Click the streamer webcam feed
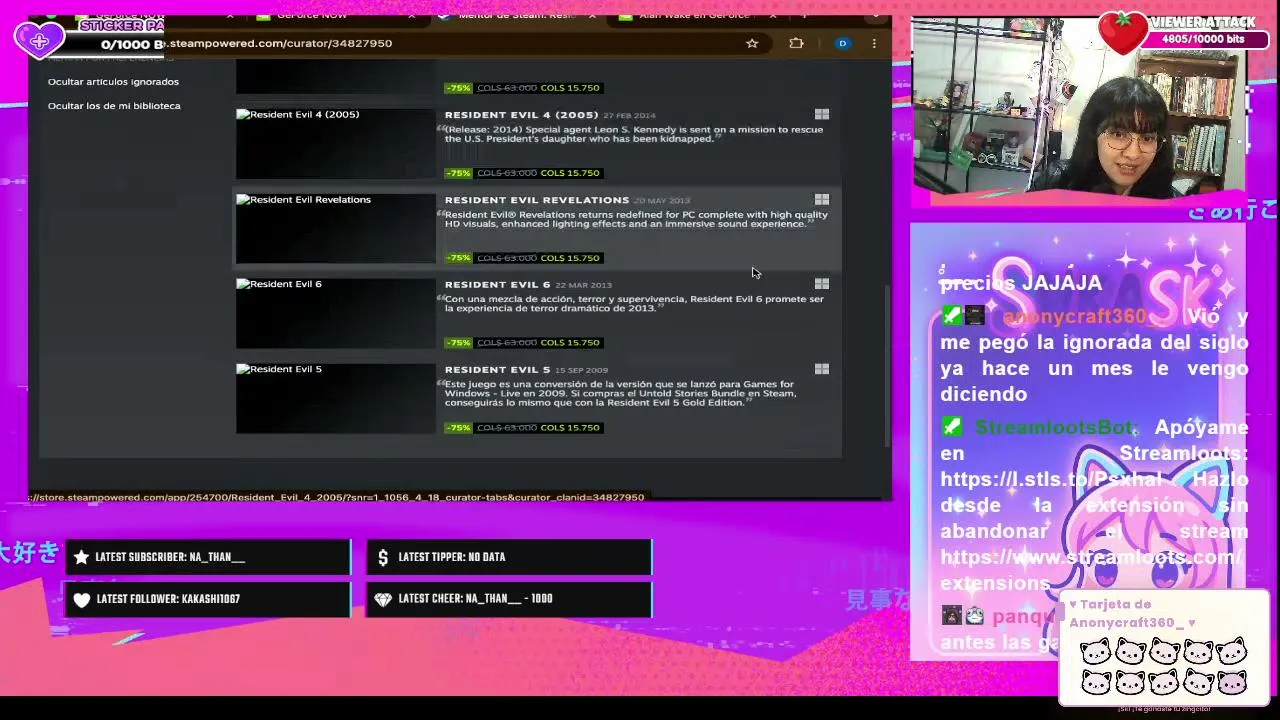This screenshot has height=720, width=1280. [x=1078, y=105]
